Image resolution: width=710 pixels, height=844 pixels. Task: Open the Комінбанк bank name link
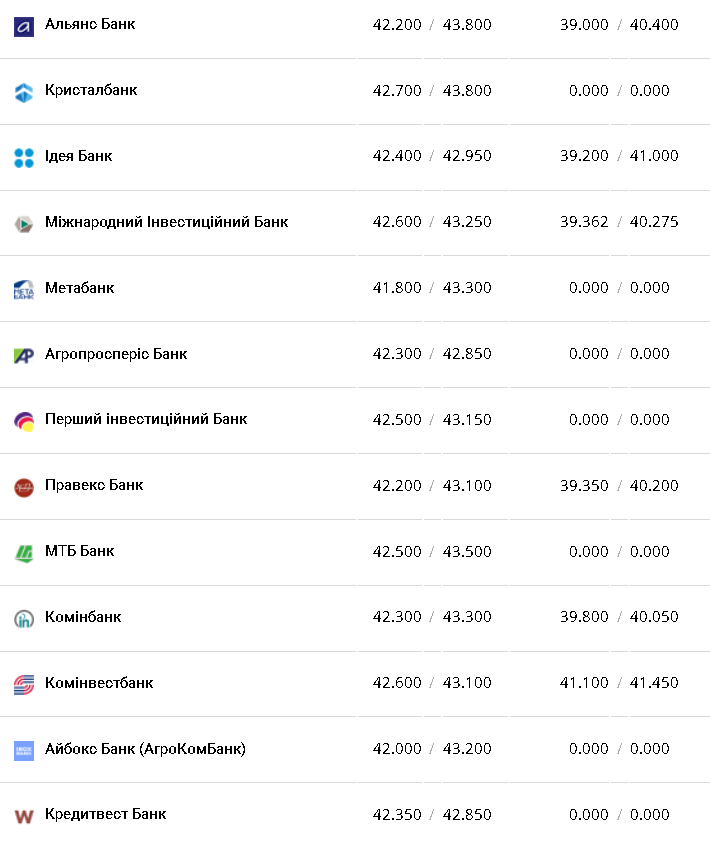[83, 617]
